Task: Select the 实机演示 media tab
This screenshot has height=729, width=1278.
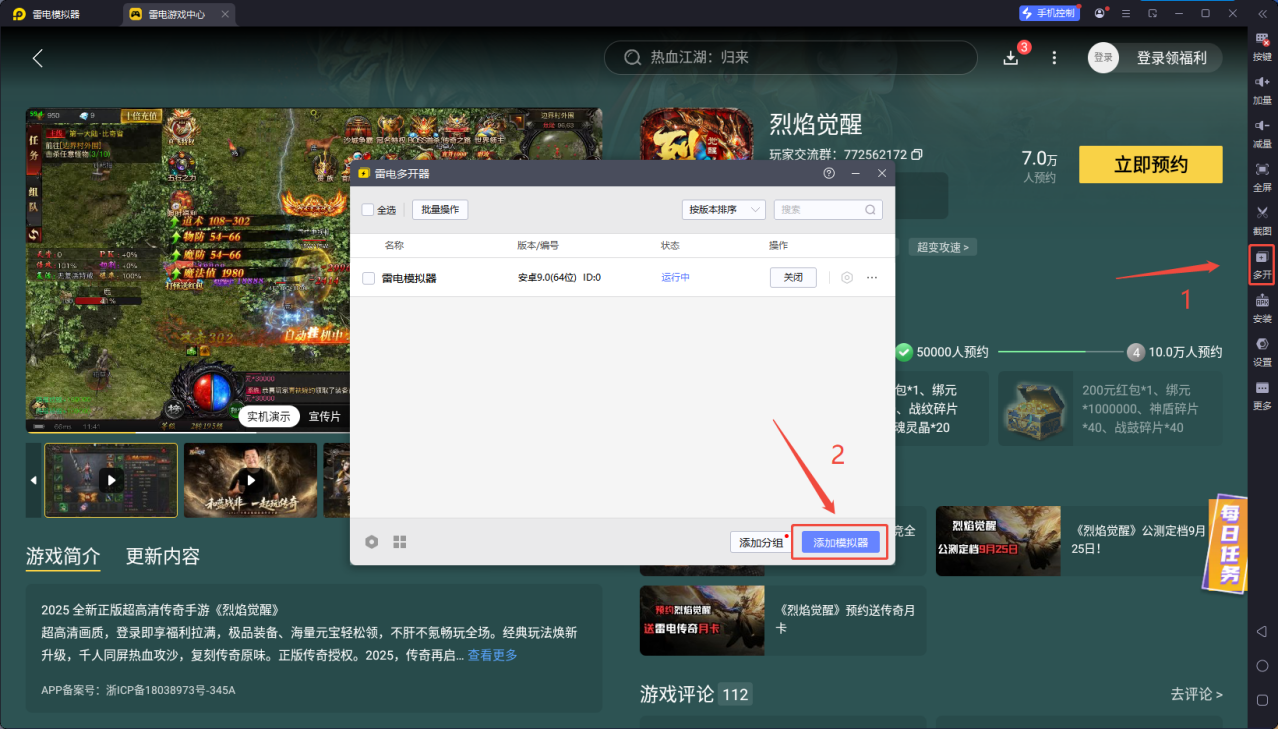Action: (x=269, y=416)
